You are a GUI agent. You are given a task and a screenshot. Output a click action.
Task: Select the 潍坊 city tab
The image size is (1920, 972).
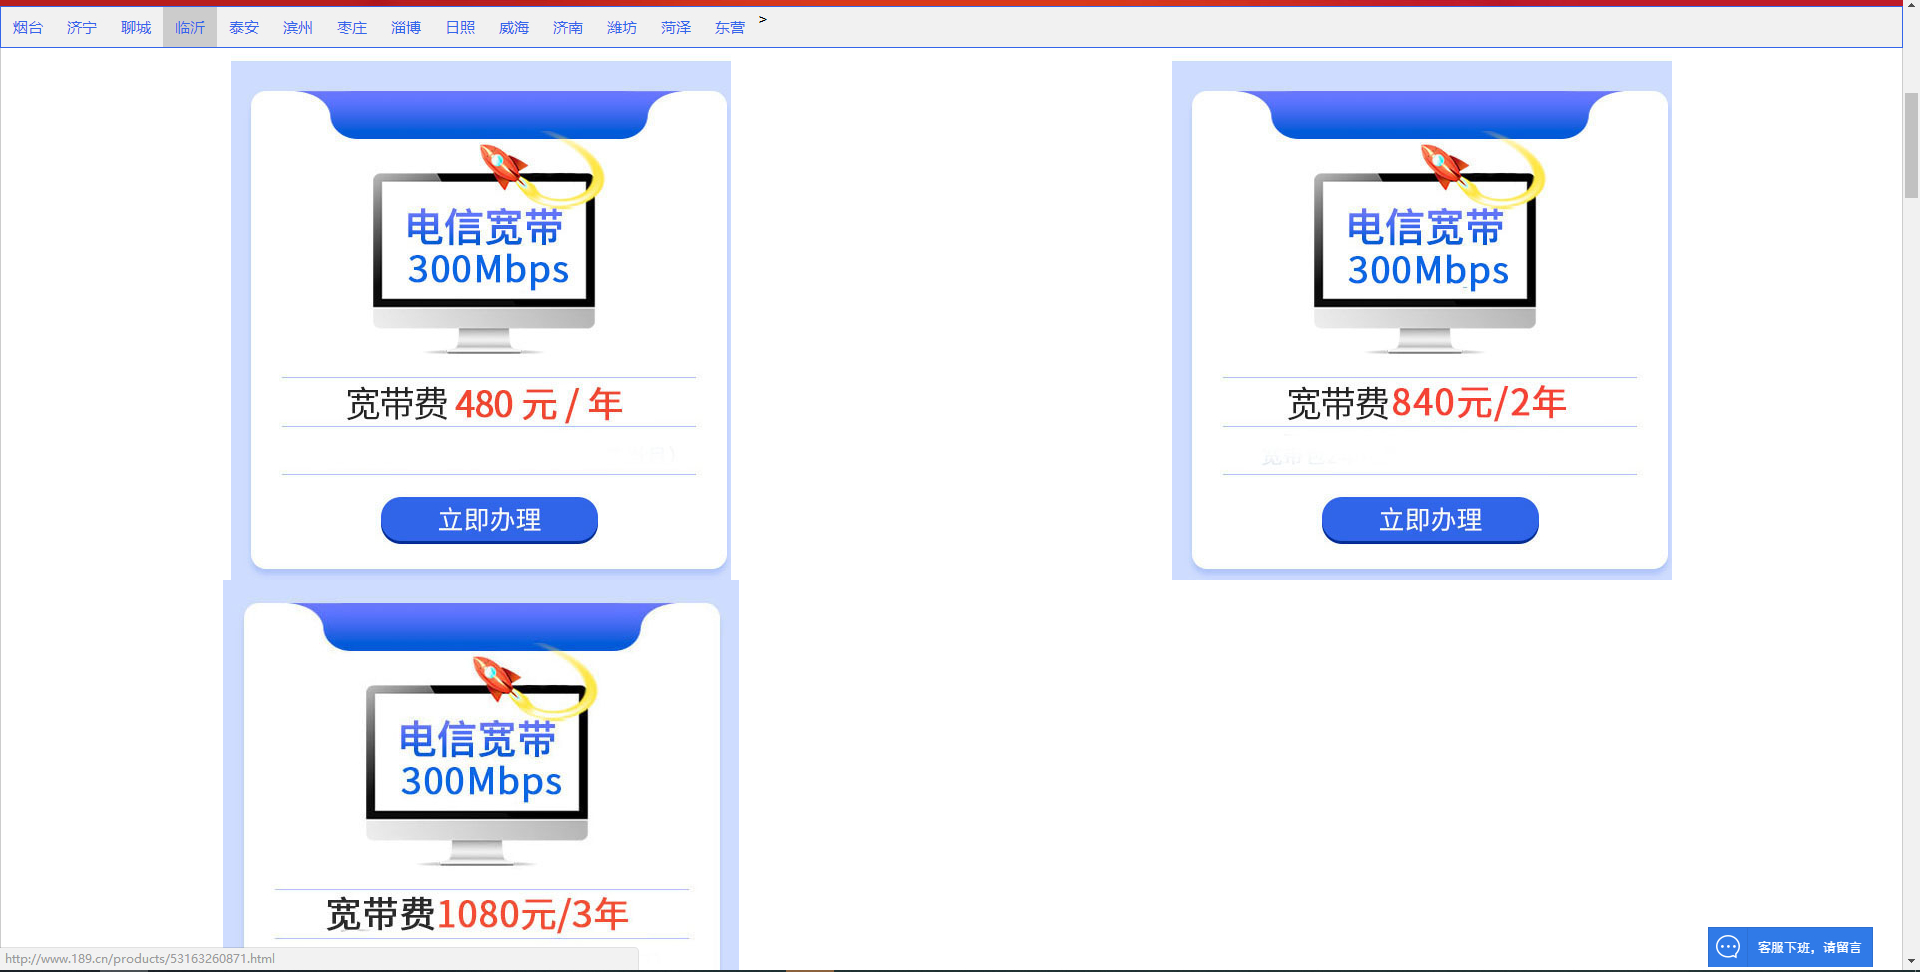[x=622, y=28]
